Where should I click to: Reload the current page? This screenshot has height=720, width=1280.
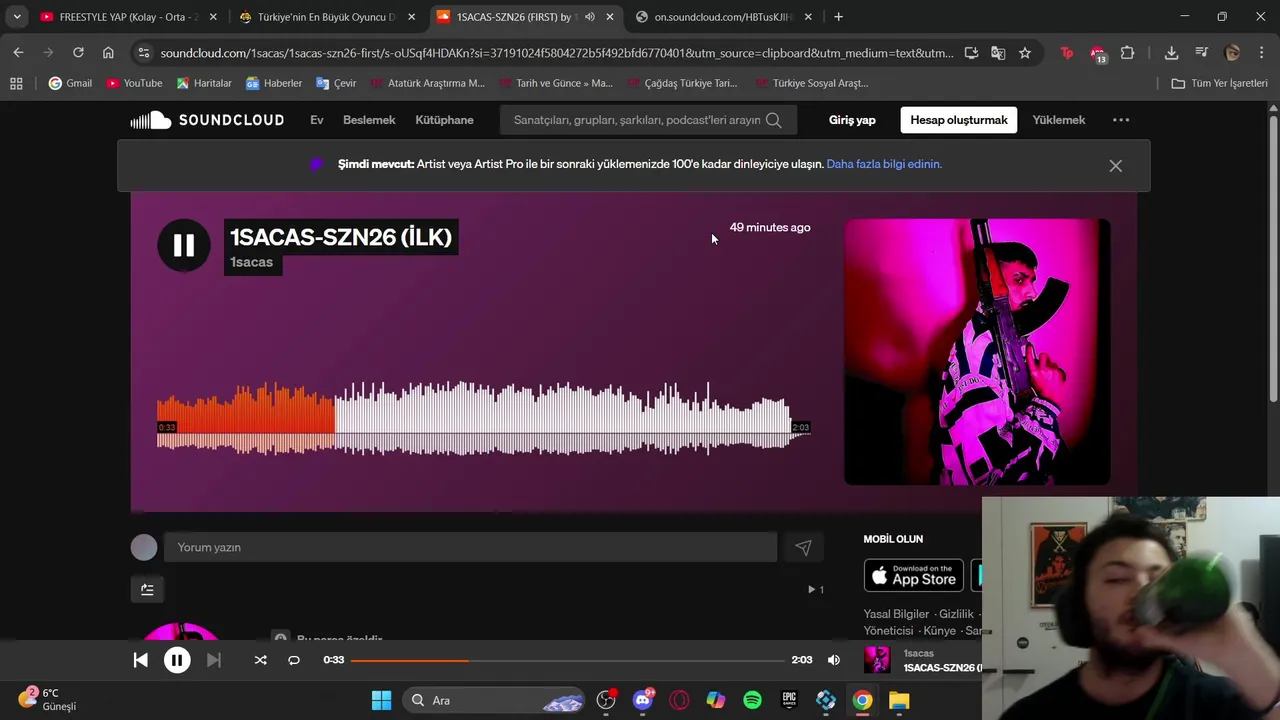(x=78, y=53)
